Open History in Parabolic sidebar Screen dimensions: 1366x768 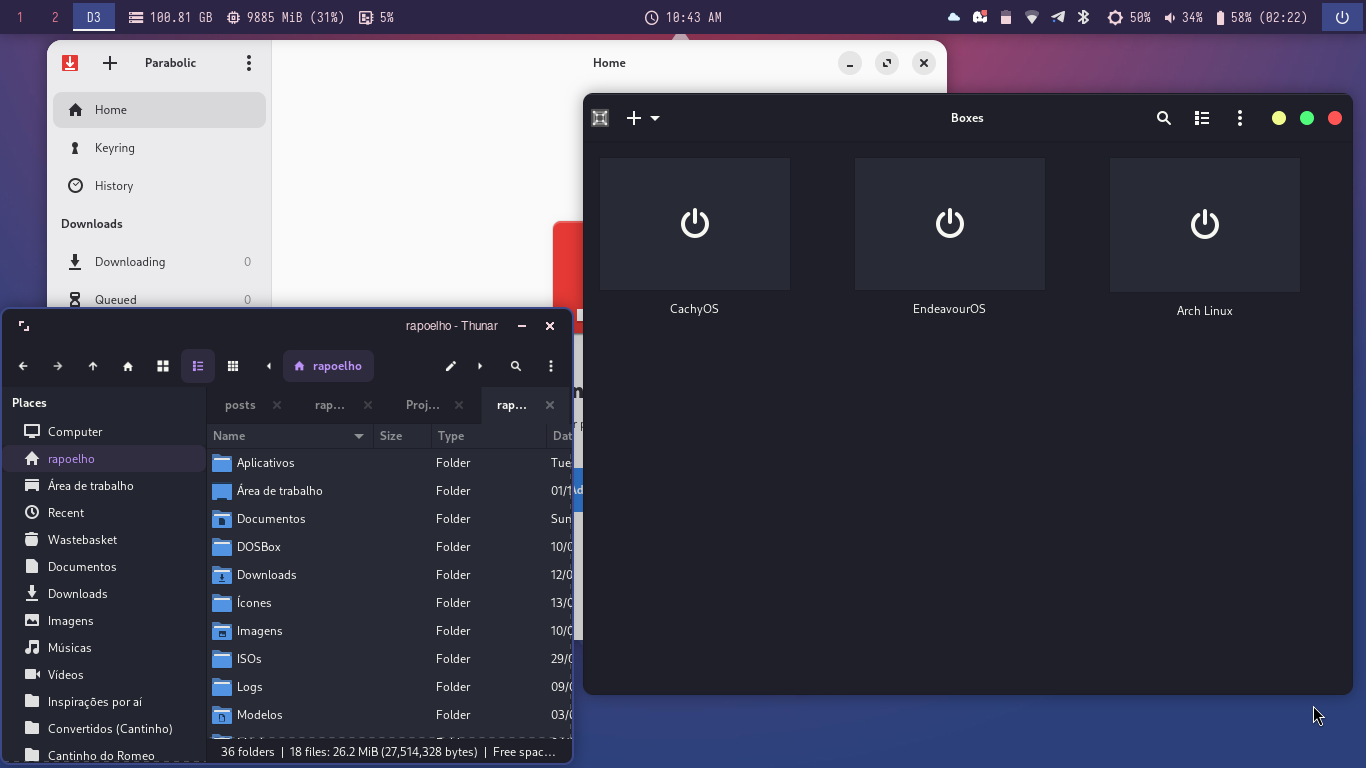point(159,186)
